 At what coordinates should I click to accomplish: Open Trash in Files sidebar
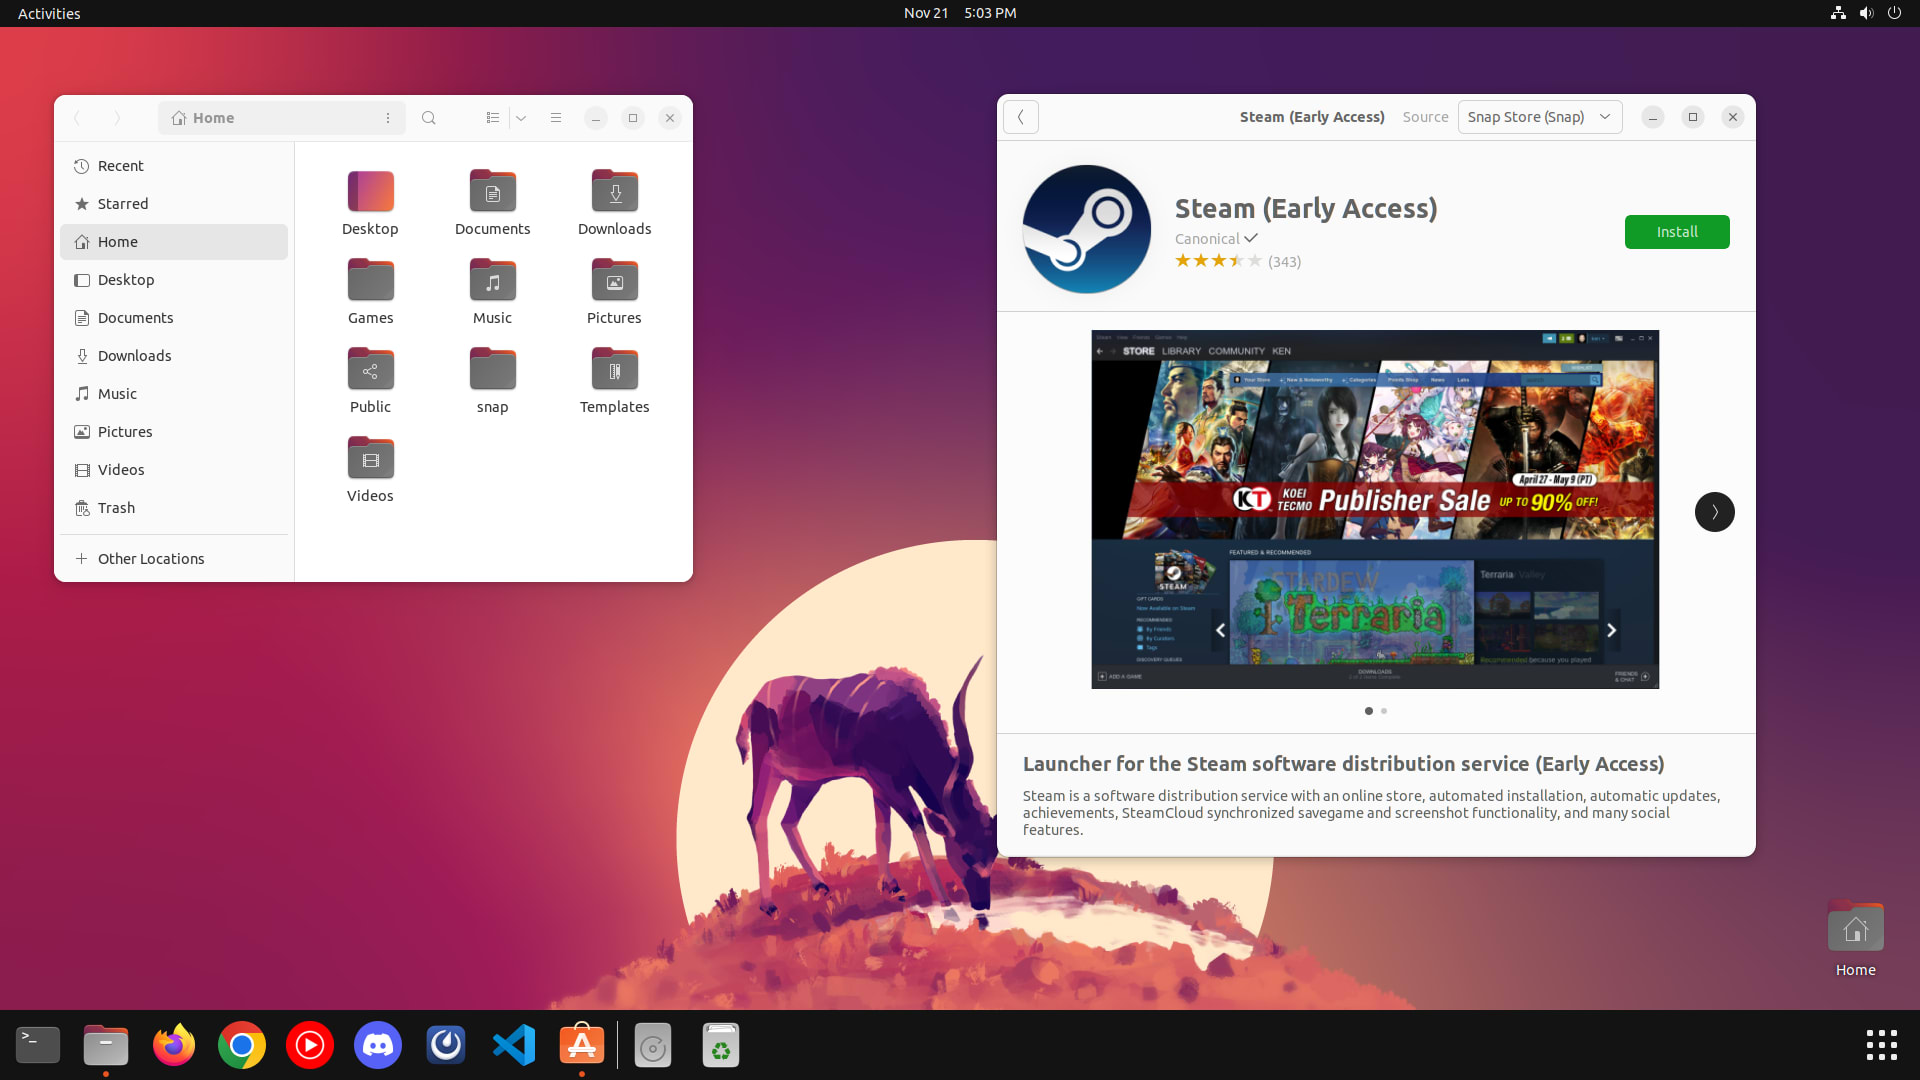point(174,508)
